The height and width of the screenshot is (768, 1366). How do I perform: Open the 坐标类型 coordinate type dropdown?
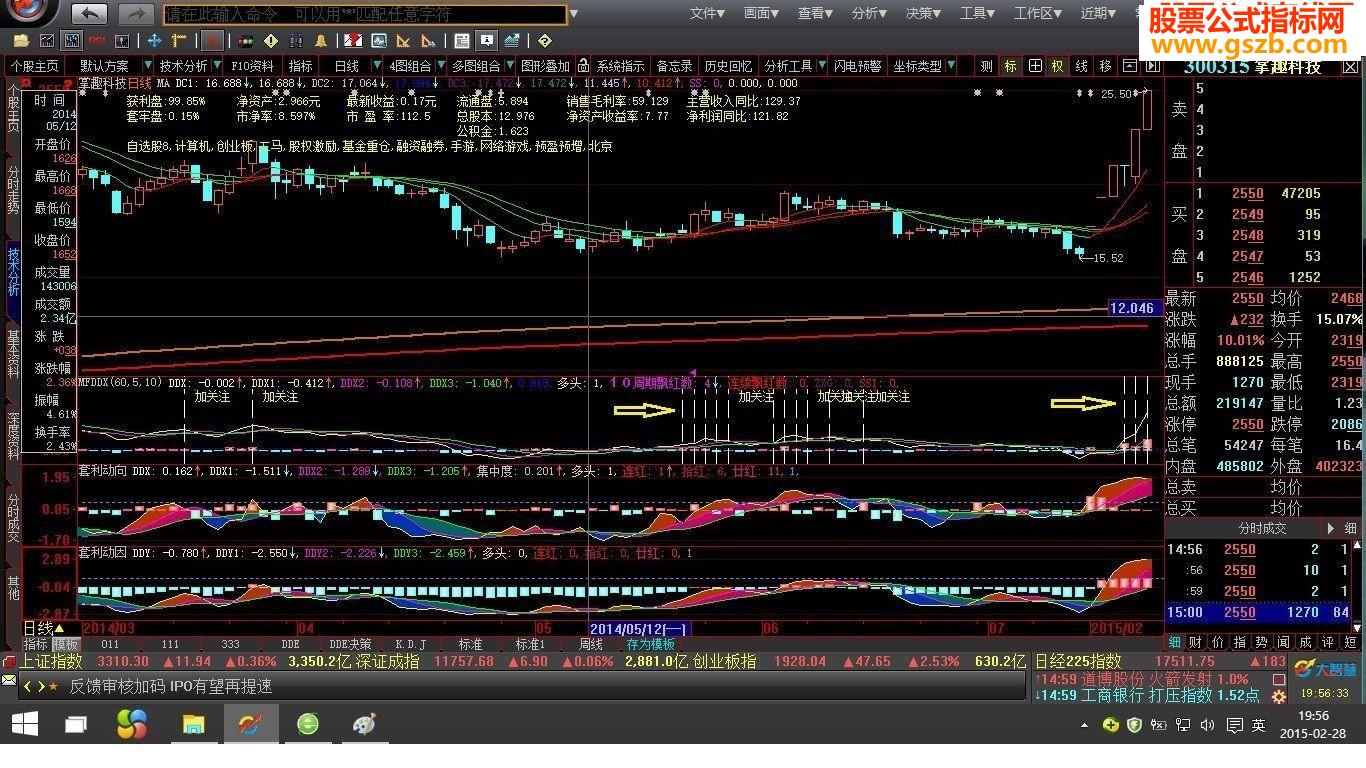916,65
